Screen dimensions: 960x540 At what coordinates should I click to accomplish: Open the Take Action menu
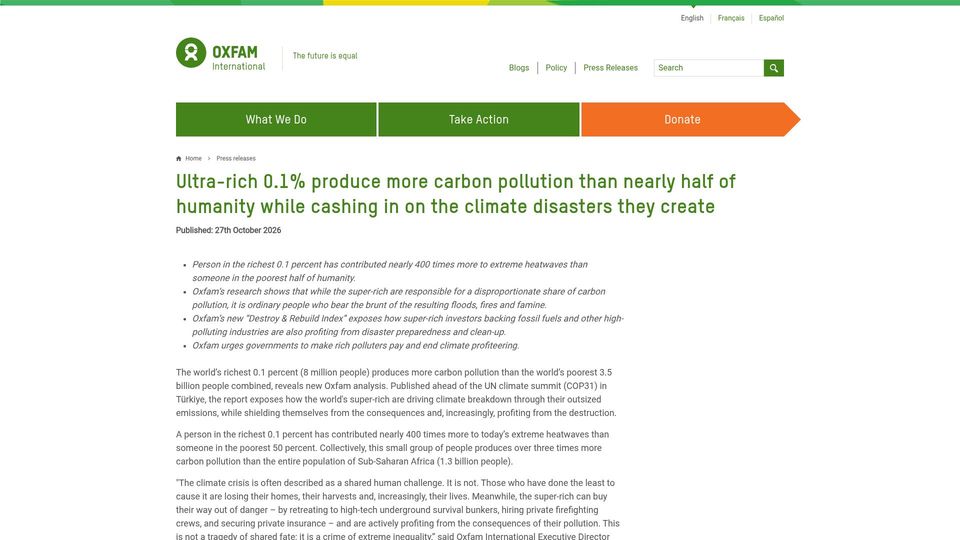pos(479,119)
